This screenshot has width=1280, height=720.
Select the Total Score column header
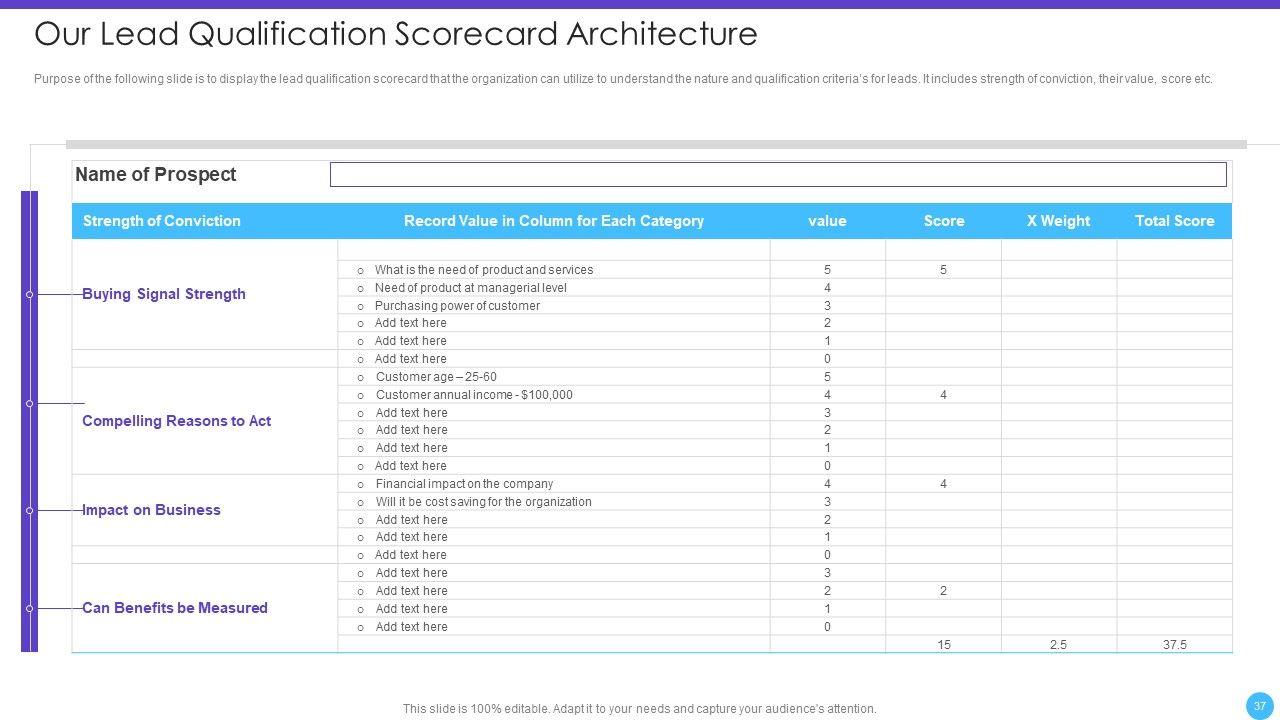tap(1174, 221)
